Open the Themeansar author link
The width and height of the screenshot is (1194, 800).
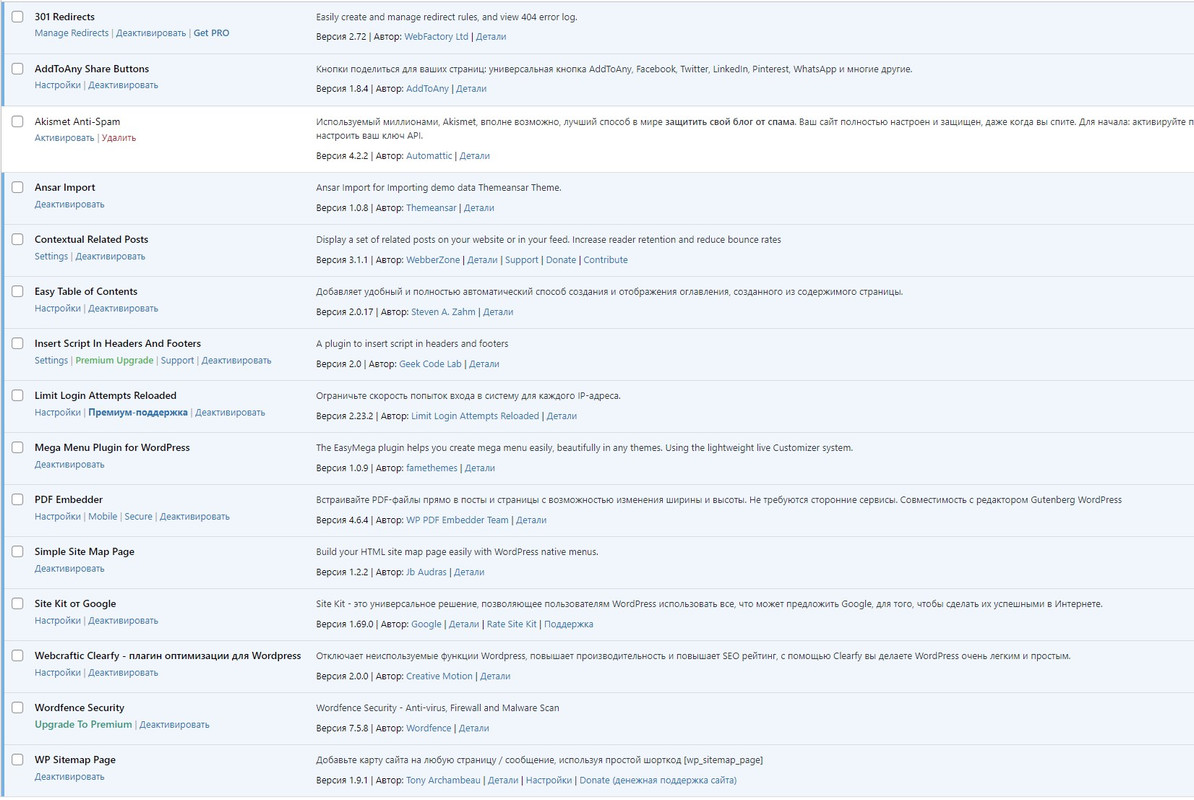pyautogui.click(x=431, y=208)
